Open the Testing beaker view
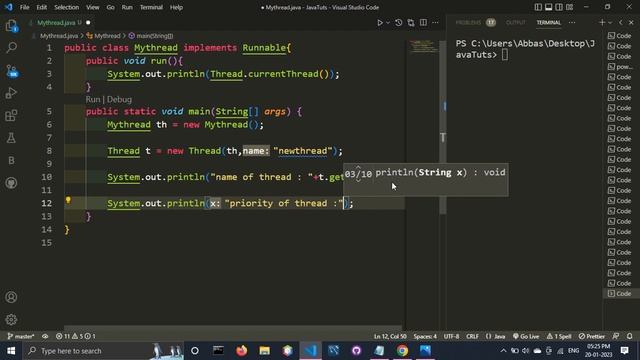The height and width of the screenshot is (360, 640). tap(11, 138)
